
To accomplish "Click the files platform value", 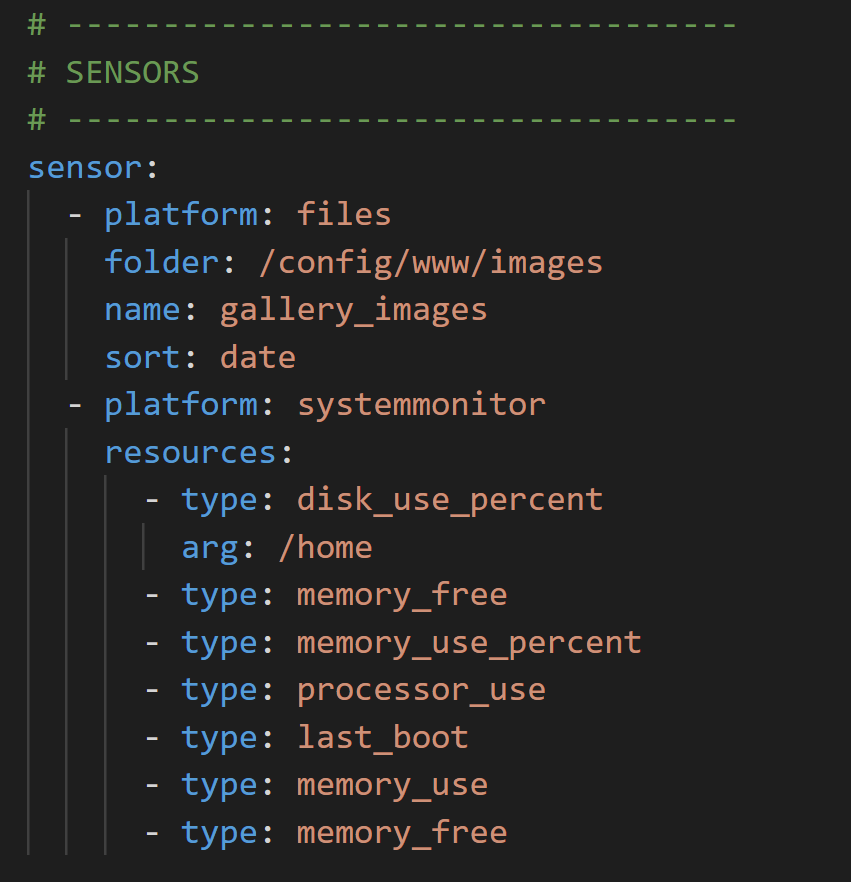I will (344, 214).
